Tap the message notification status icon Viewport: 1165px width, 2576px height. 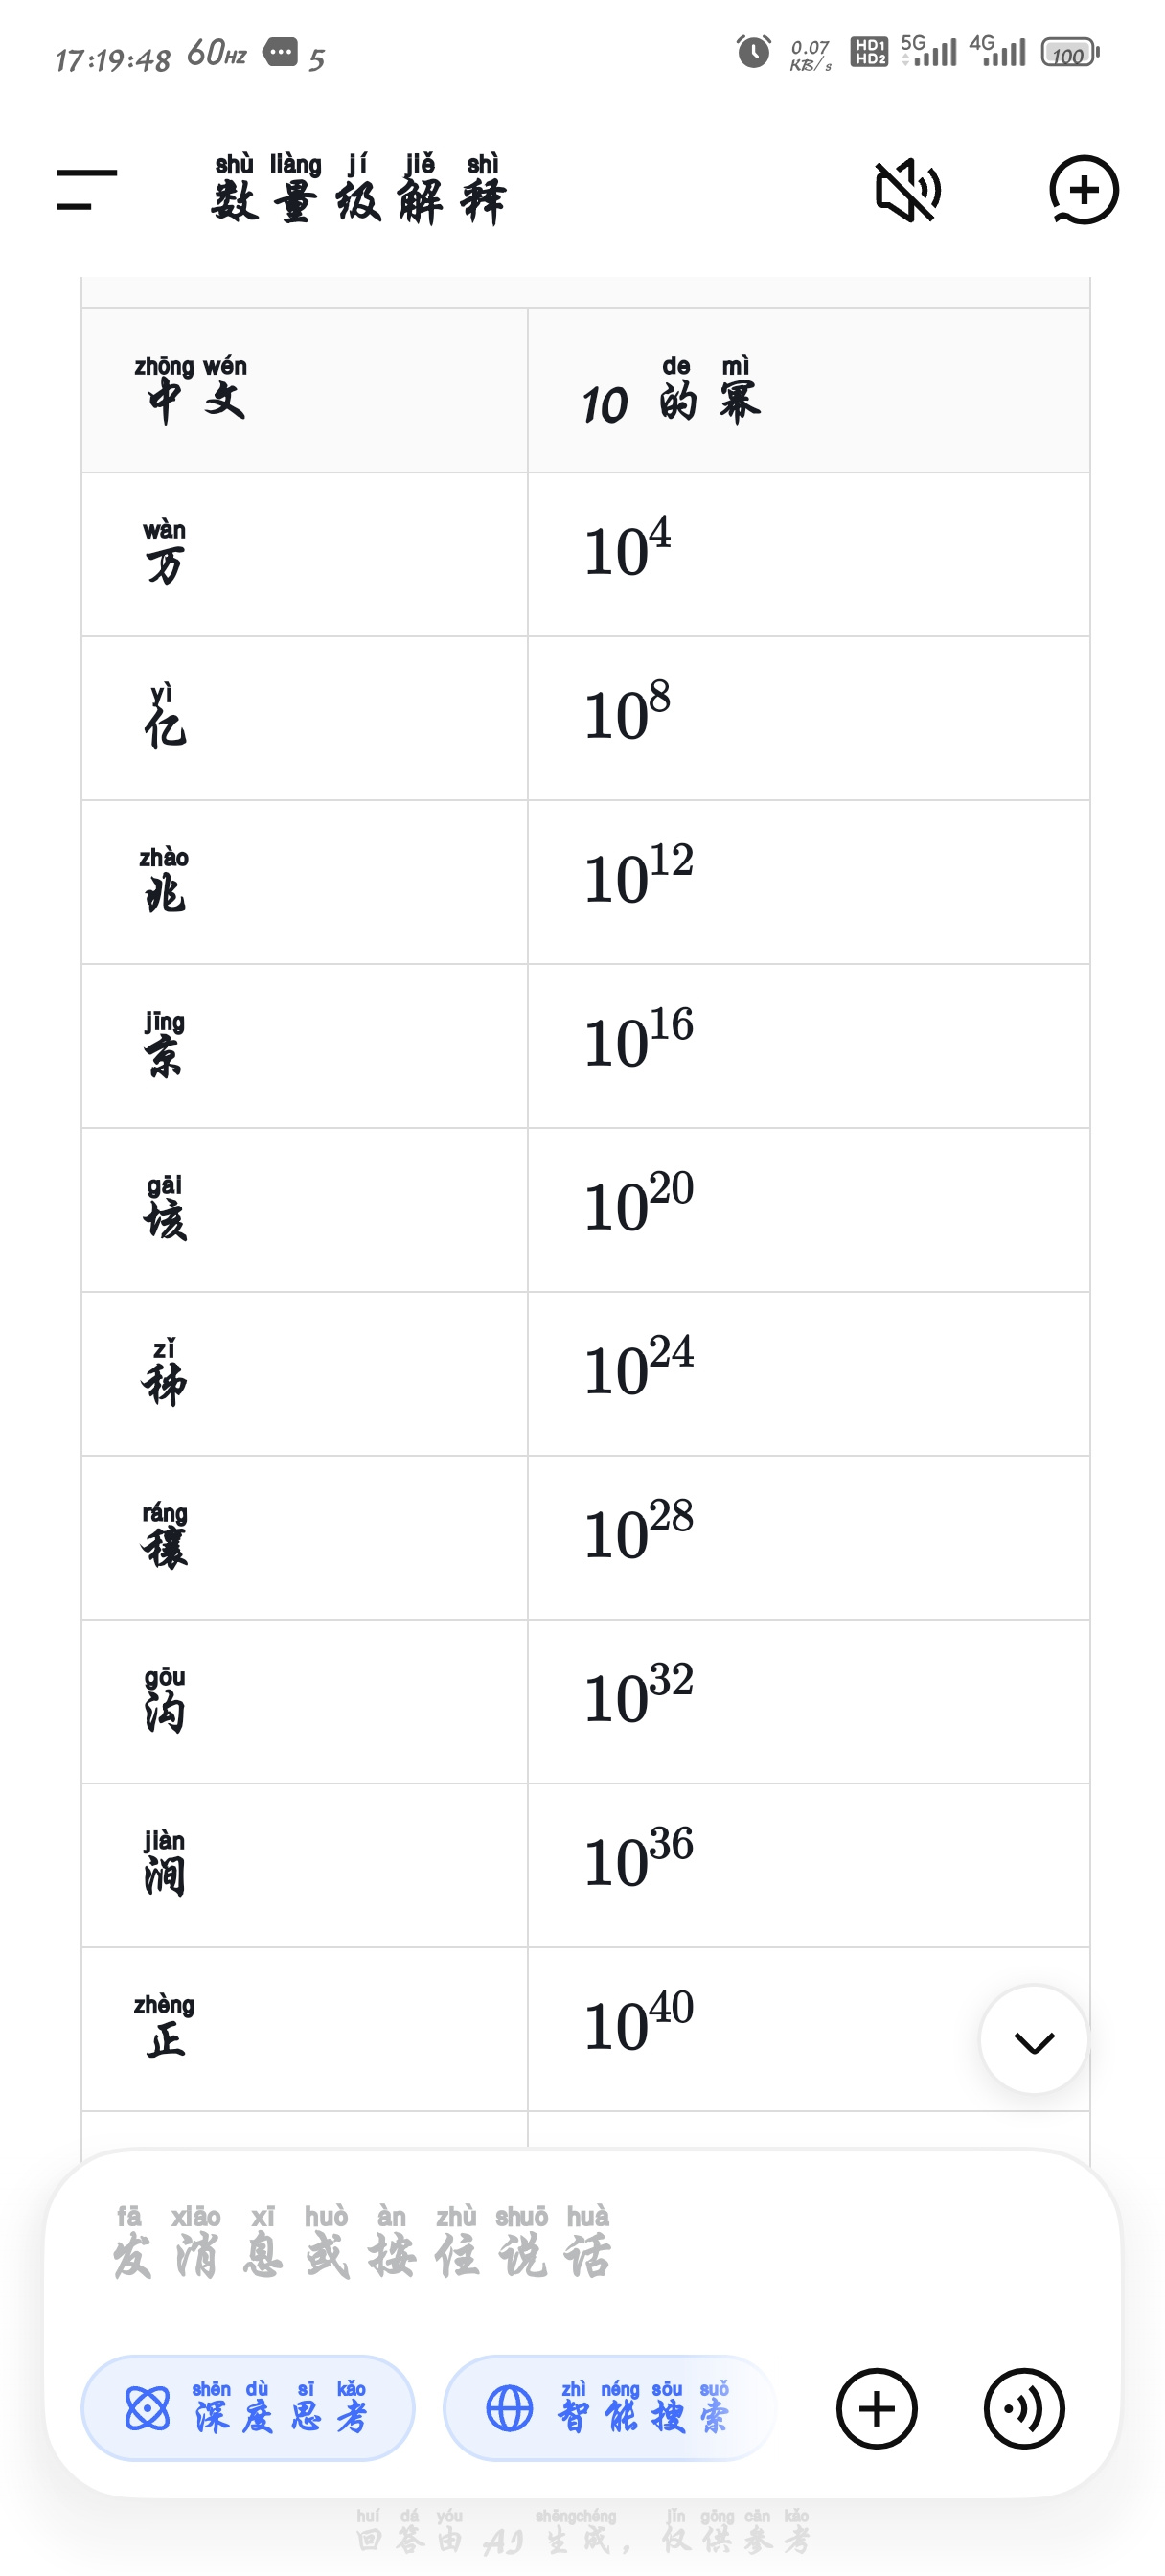(x=280, y=51)
